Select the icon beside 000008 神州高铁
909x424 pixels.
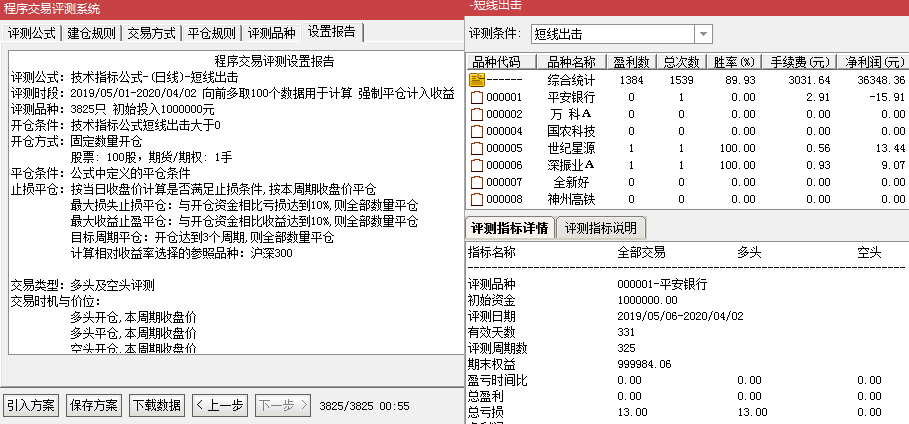tap(476, 199)
